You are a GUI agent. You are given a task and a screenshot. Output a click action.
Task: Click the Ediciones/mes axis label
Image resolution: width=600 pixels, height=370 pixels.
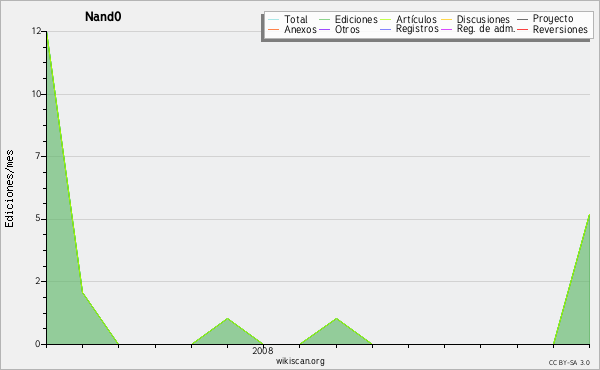(x=9, y=189)
